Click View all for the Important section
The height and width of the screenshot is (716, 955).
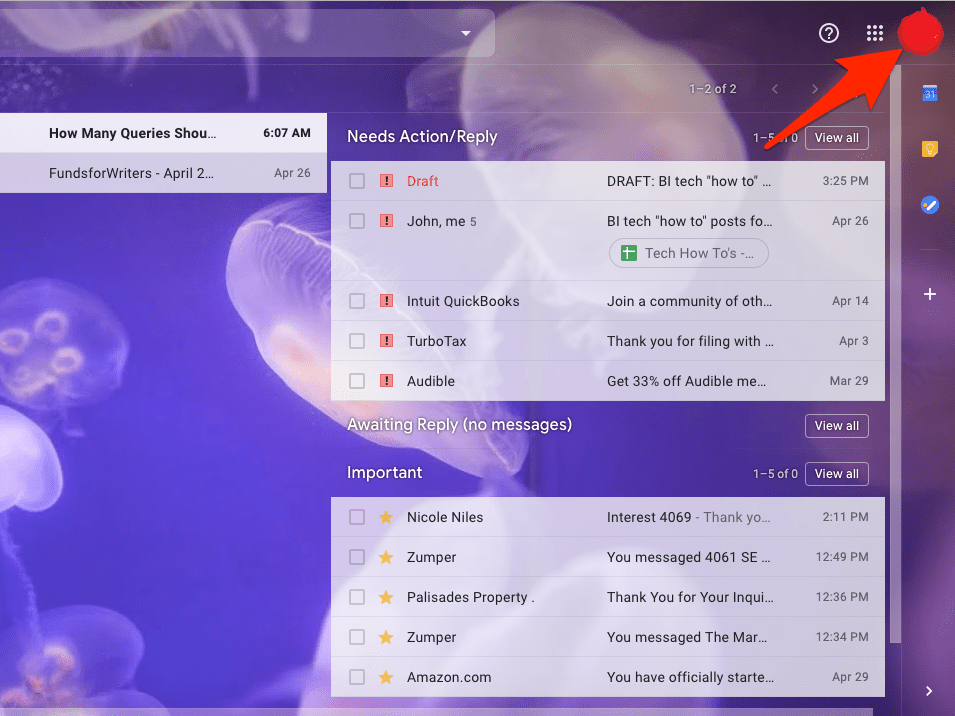coord(836,473)
